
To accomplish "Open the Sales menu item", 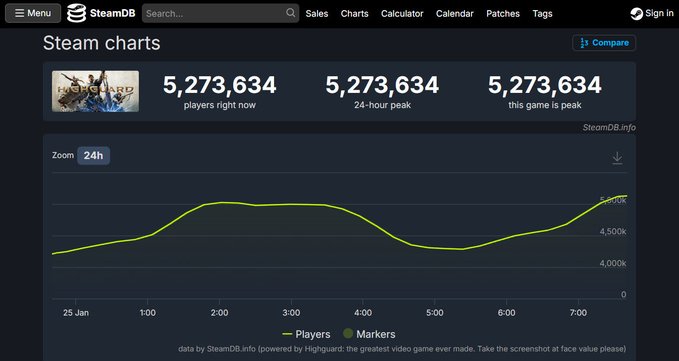I will (x=317, y=13).
